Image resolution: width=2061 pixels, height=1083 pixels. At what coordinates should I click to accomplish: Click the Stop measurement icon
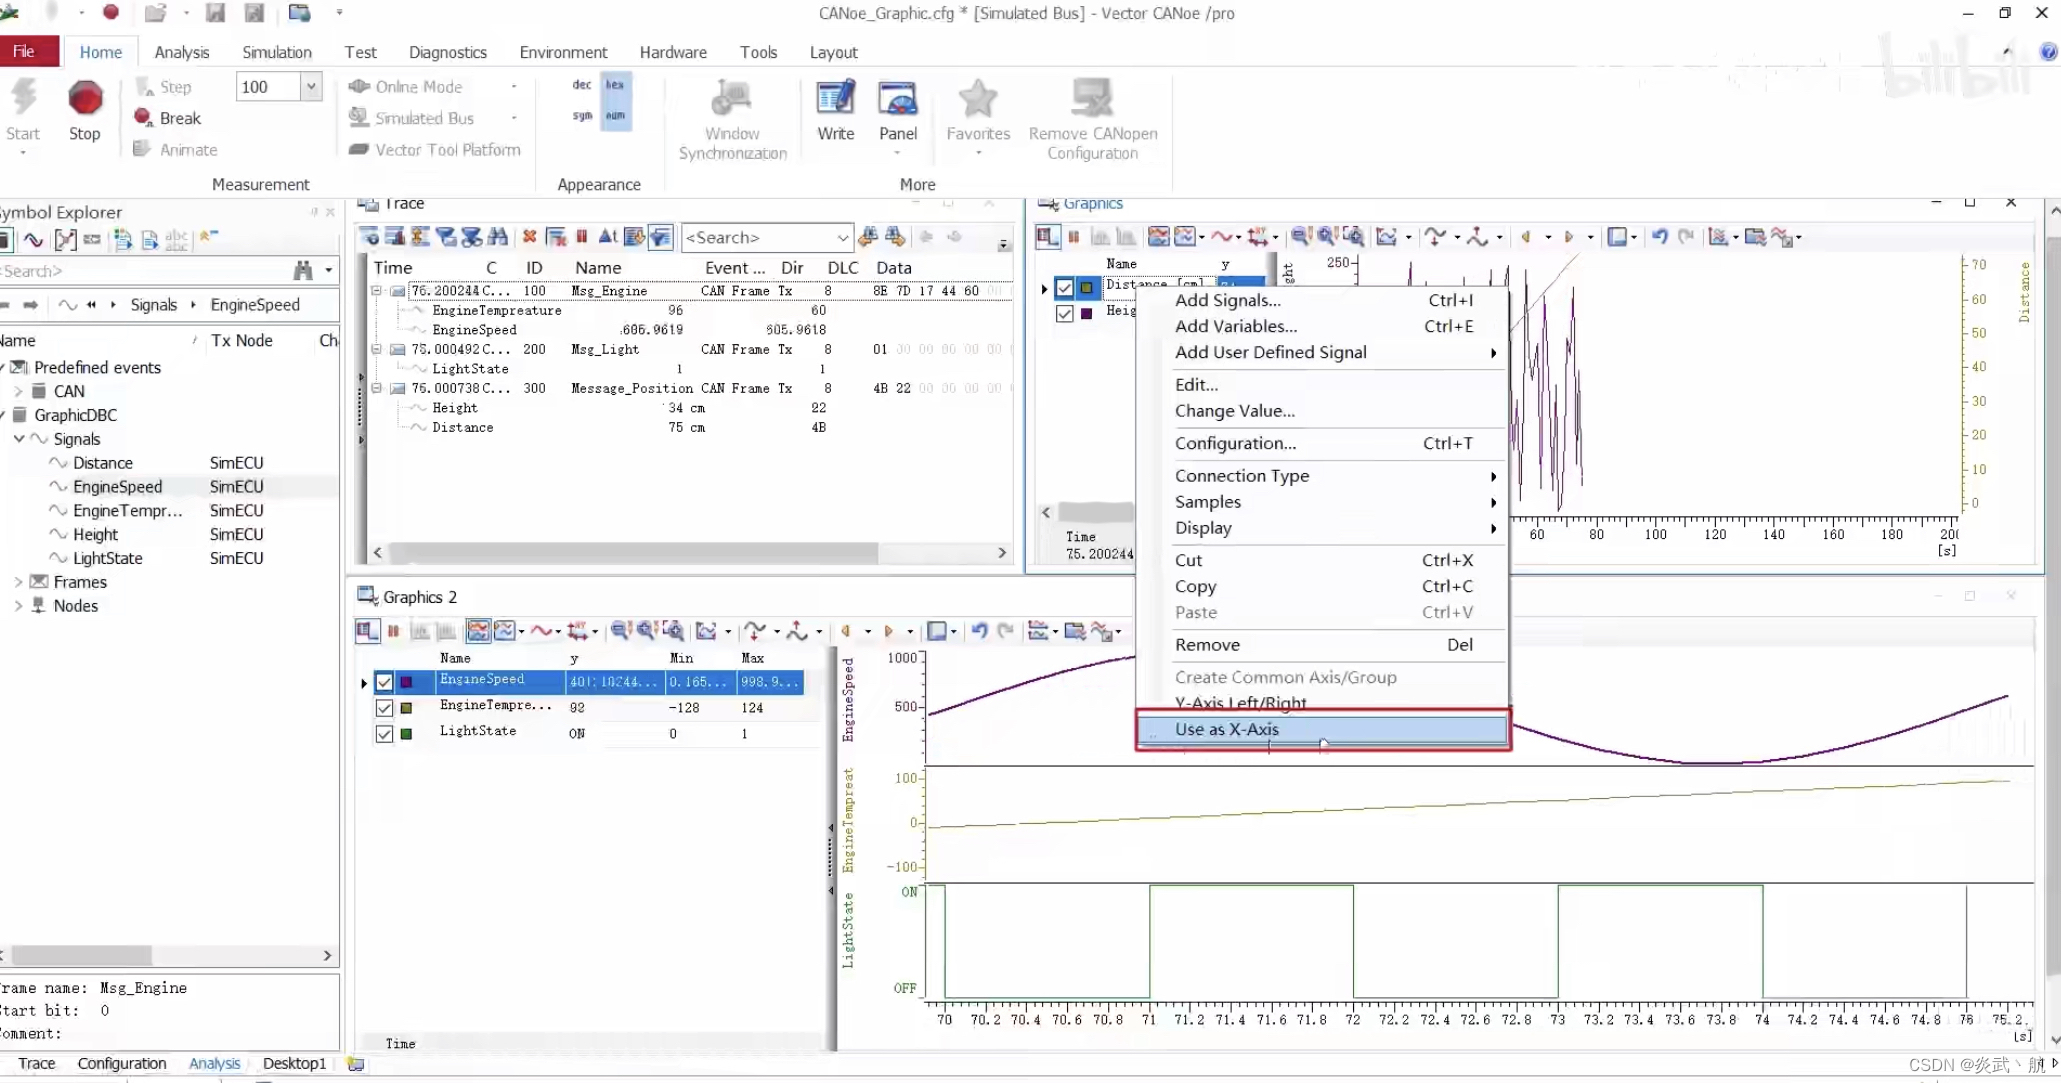pos(85,99)
